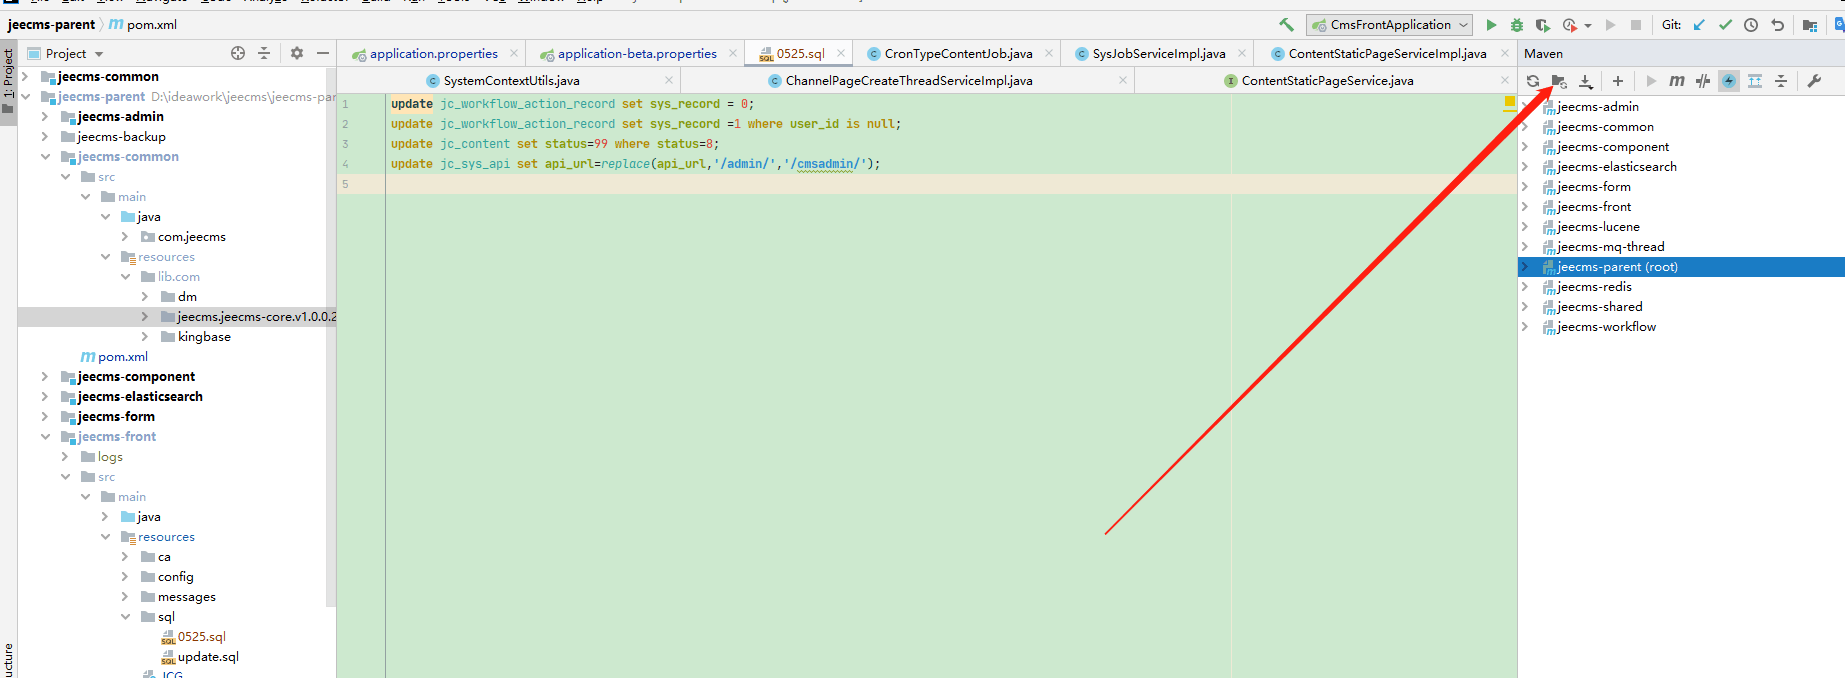Generate sources and update folders in Maven

1559,81
